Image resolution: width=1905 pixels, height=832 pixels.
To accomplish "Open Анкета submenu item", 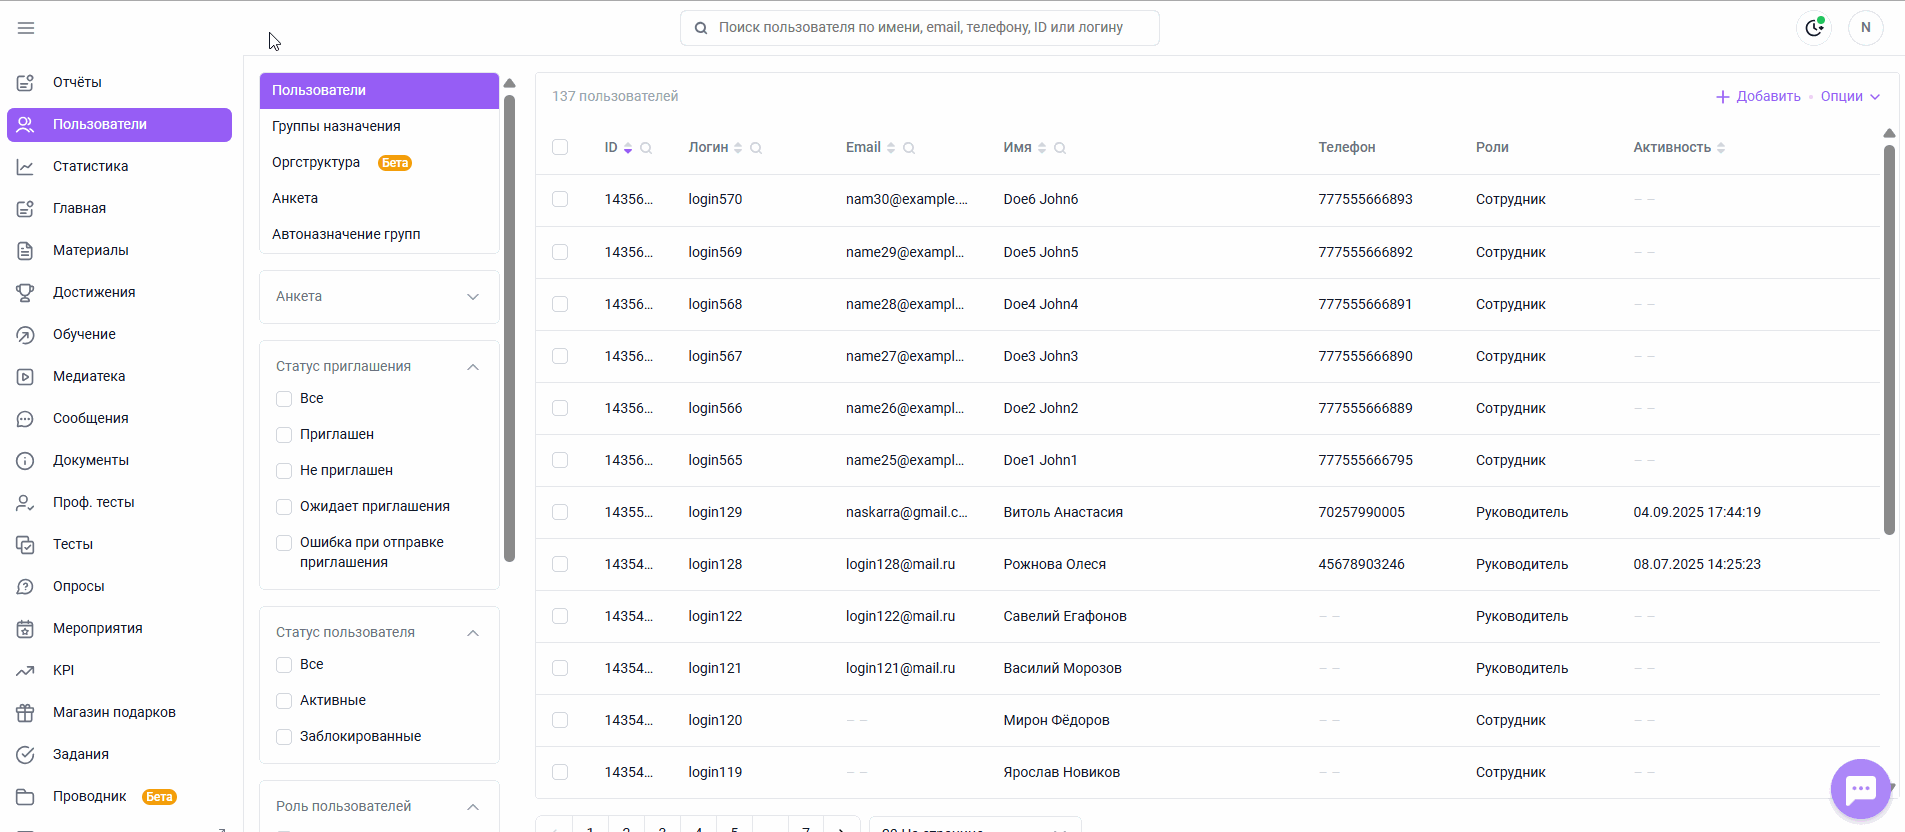I will pyautogui.click(x=379, y=198).
